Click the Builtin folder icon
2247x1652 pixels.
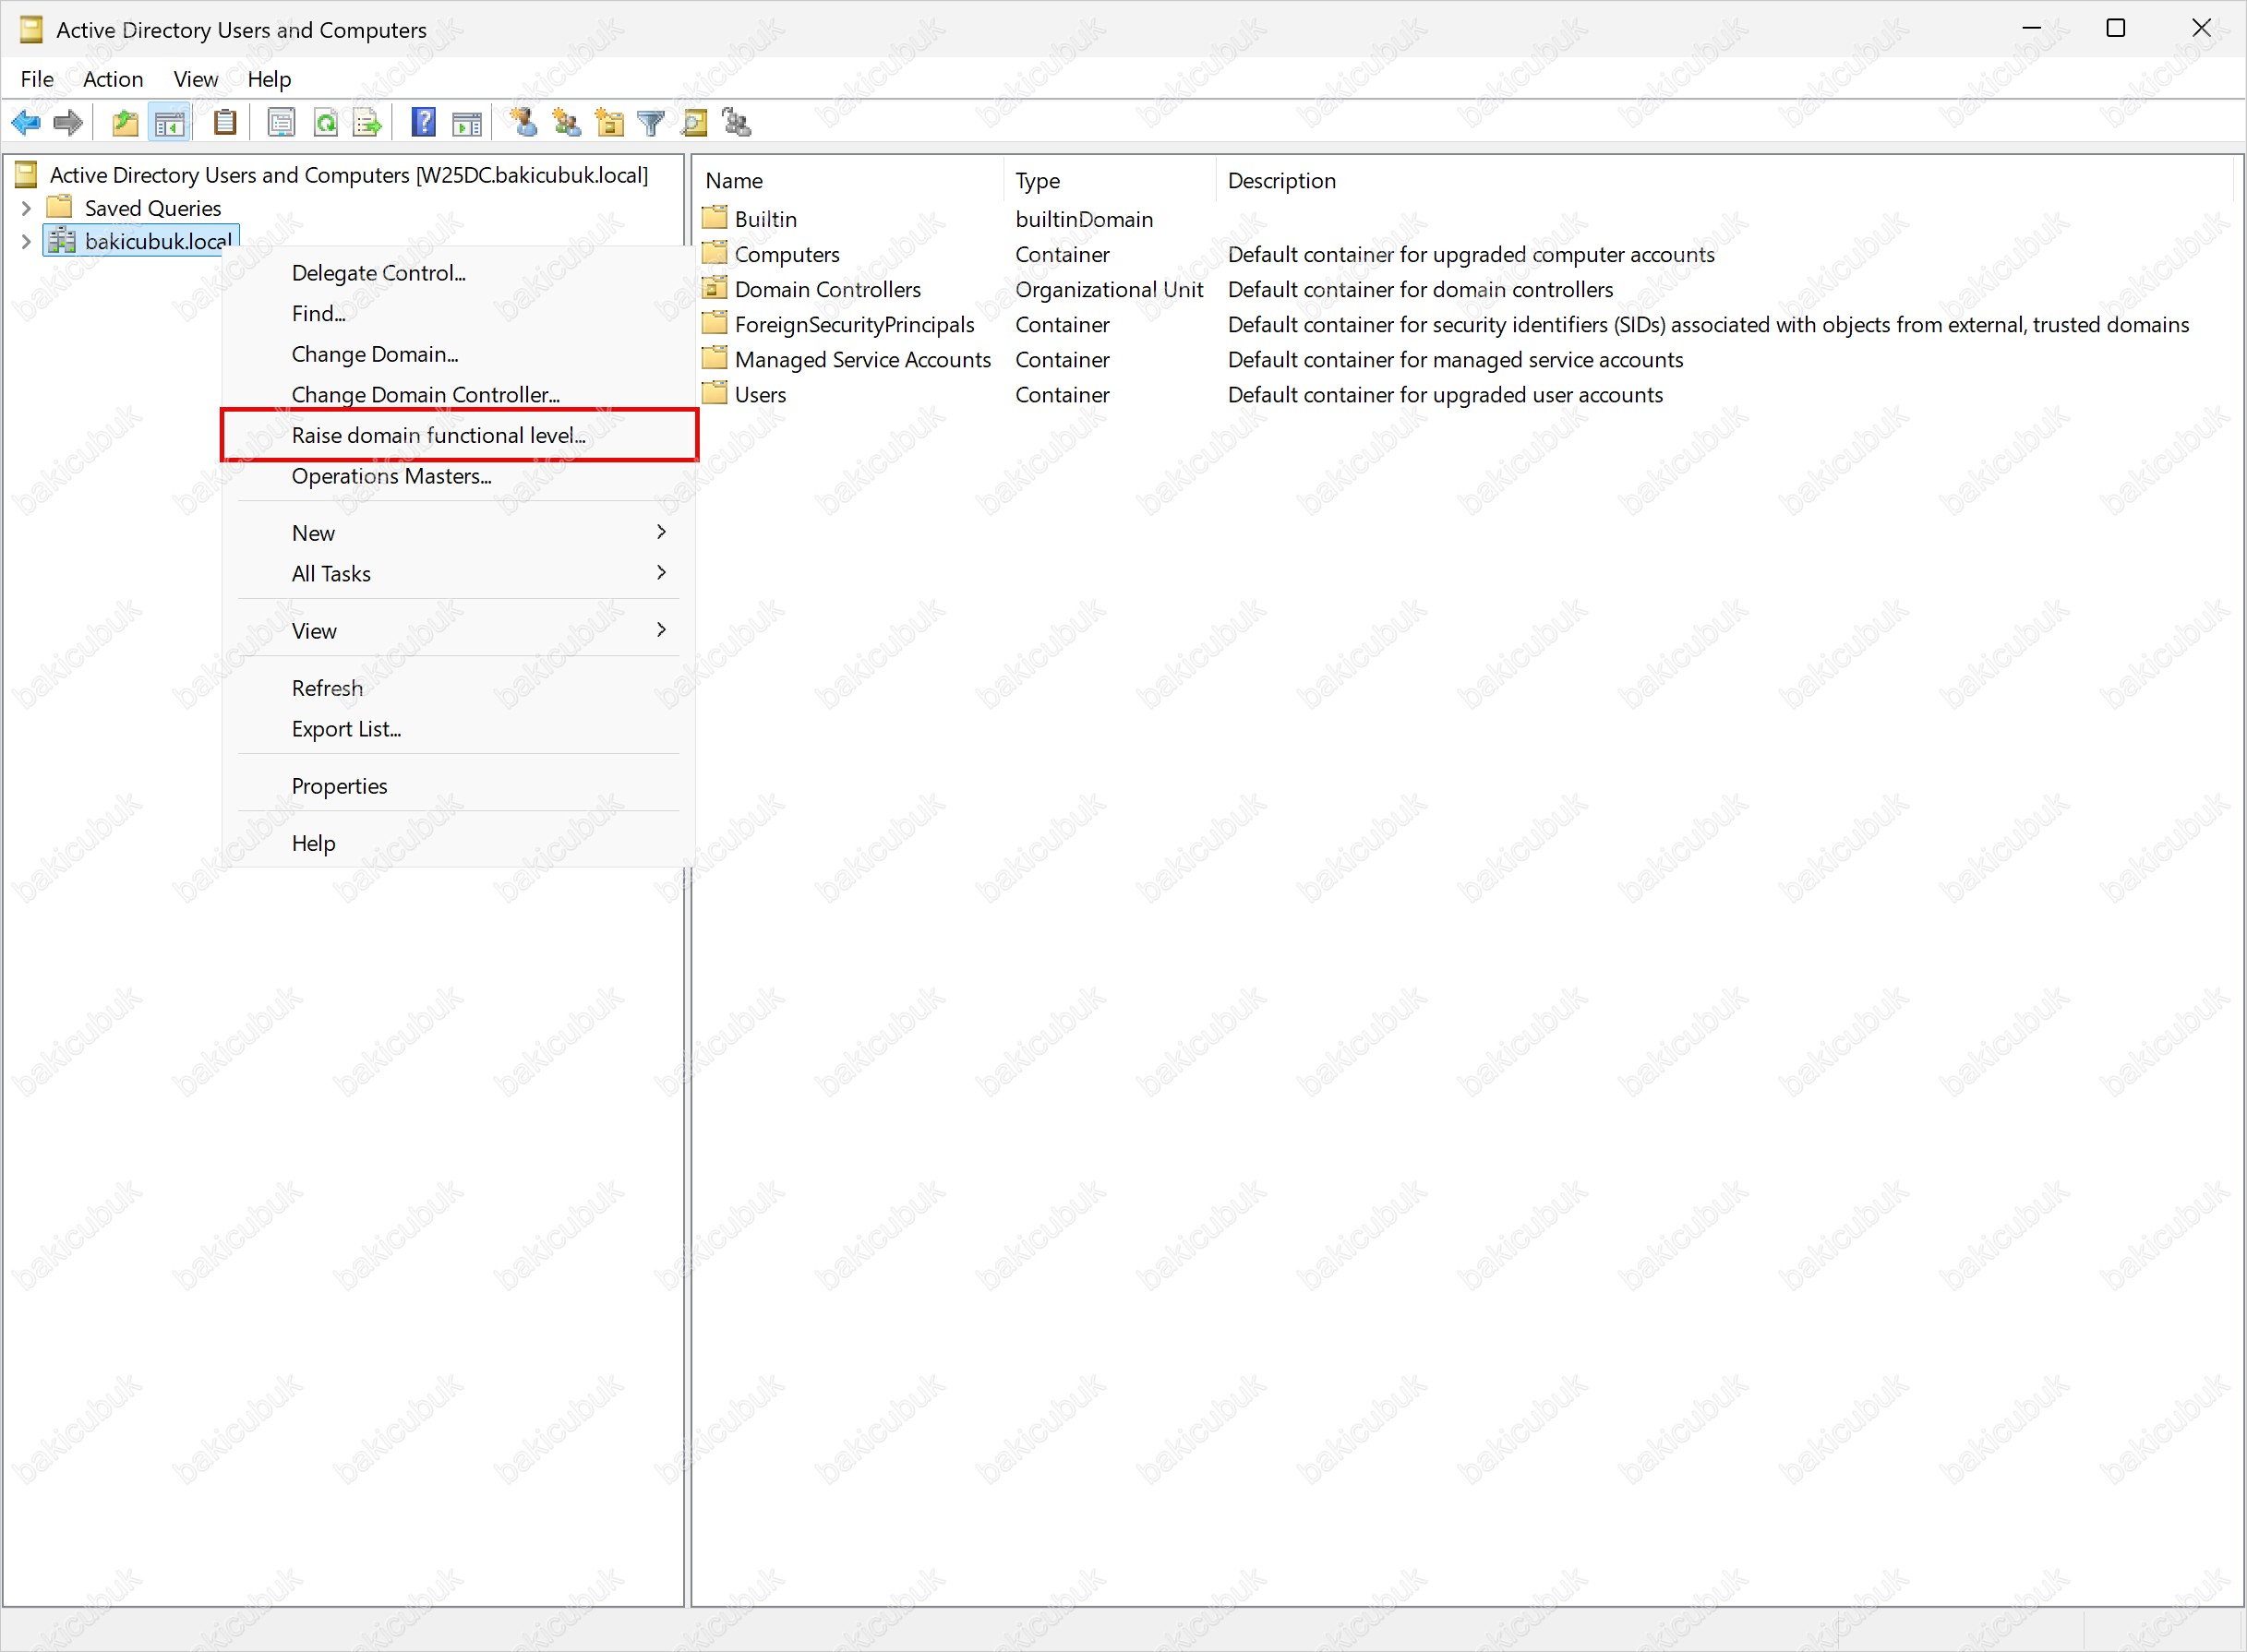coord(714,218)
